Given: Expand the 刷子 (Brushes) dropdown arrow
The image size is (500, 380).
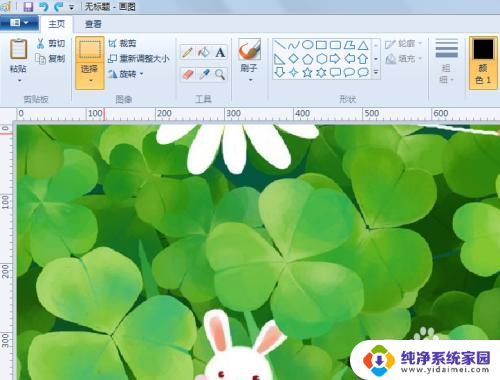Looking at the screenshot, I should [250, 80].
